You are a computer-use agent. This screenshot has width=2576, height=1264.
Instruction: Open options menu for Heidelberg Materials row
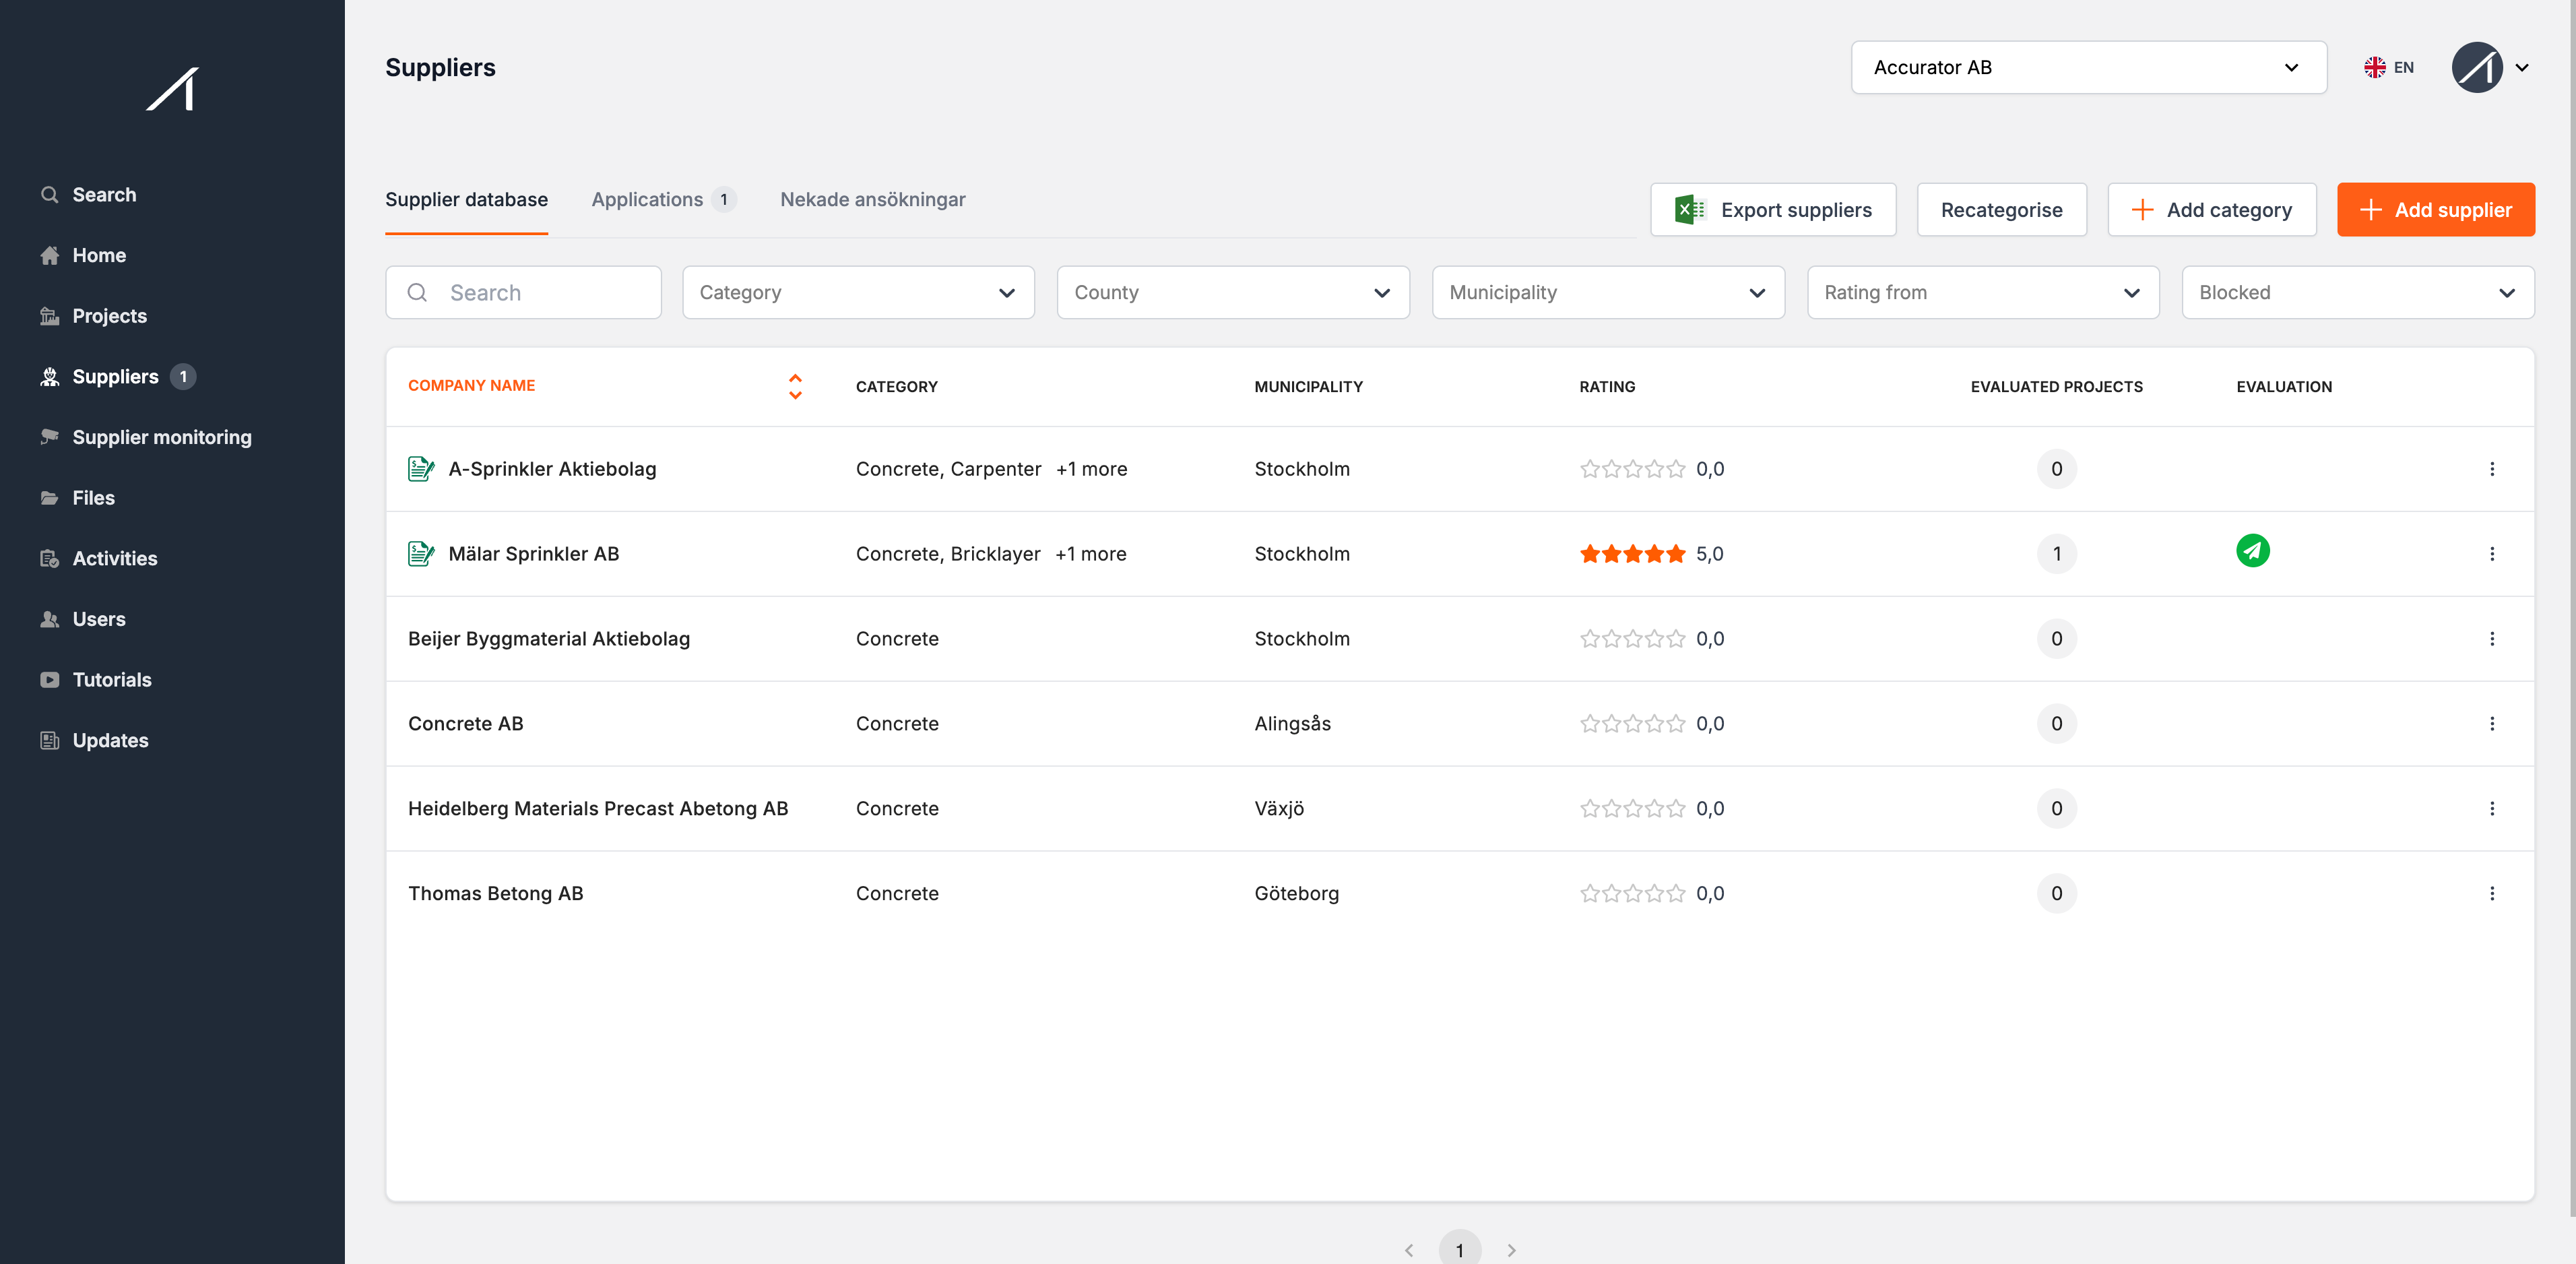[2491, 809]
